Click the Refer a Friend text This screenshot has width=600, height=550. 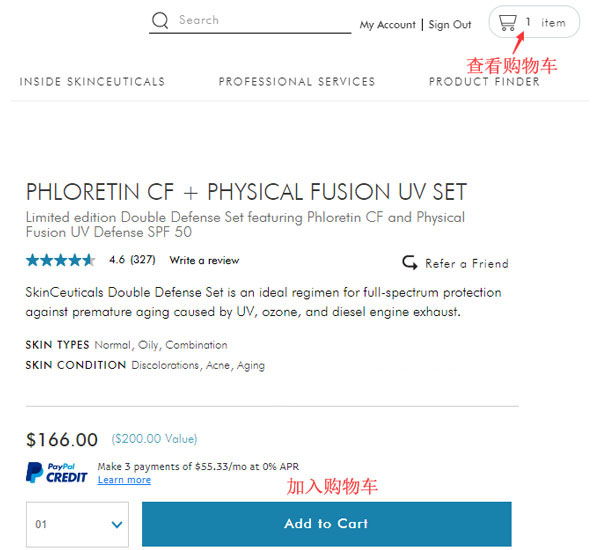tap(467, 264)
